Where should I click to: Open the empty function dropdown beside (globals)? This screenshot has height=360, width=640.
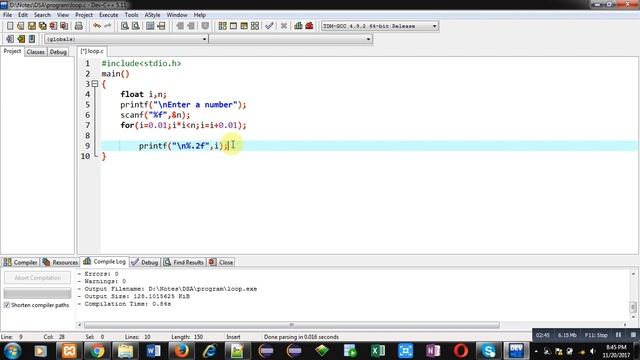[368, 39]
